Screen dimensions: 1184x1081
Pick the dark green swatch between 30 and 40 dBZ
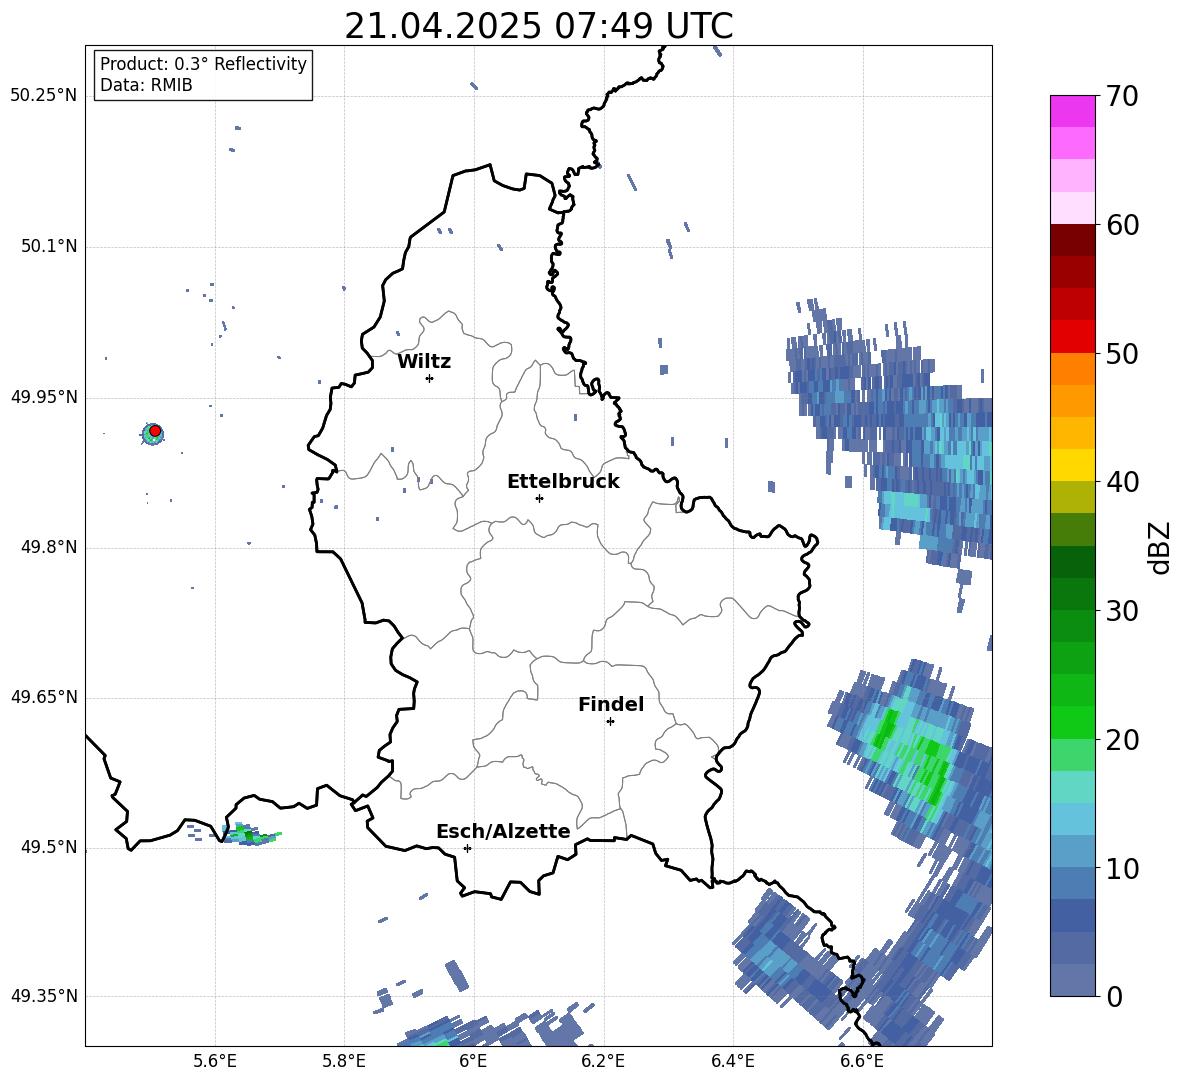point(1072,562)
